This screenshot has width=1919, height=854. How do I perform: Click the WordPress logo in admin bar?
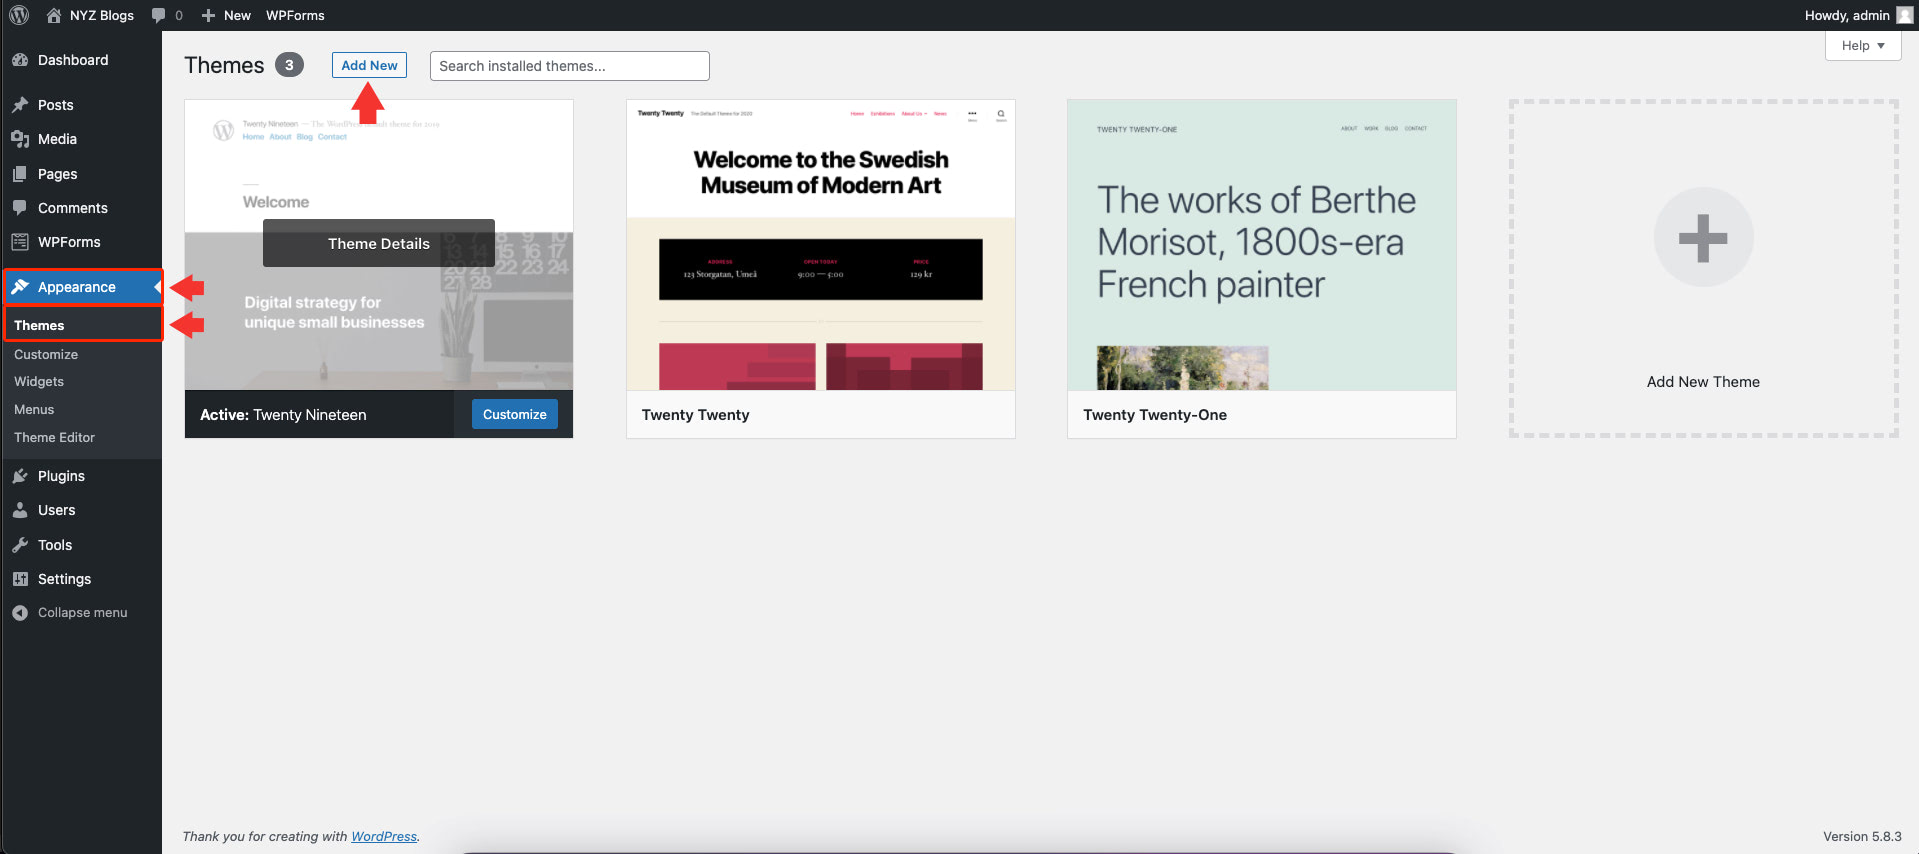click(19, 15)
